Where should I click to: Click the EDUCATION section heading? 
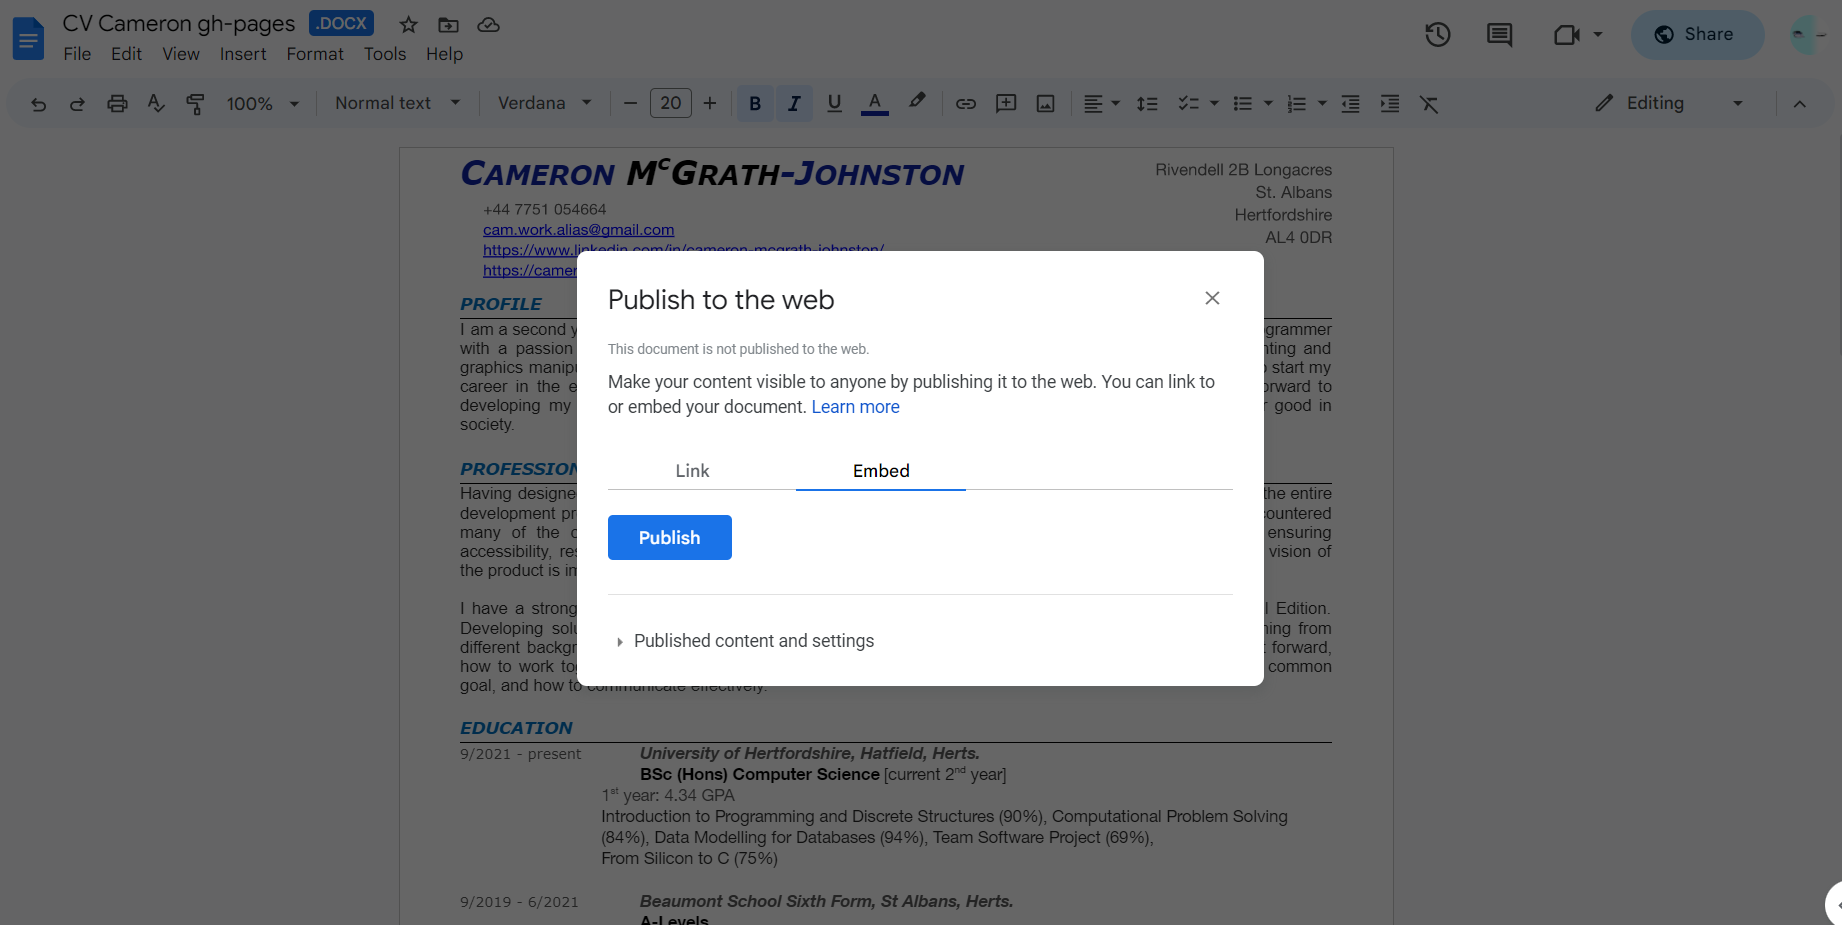(516, 728)
